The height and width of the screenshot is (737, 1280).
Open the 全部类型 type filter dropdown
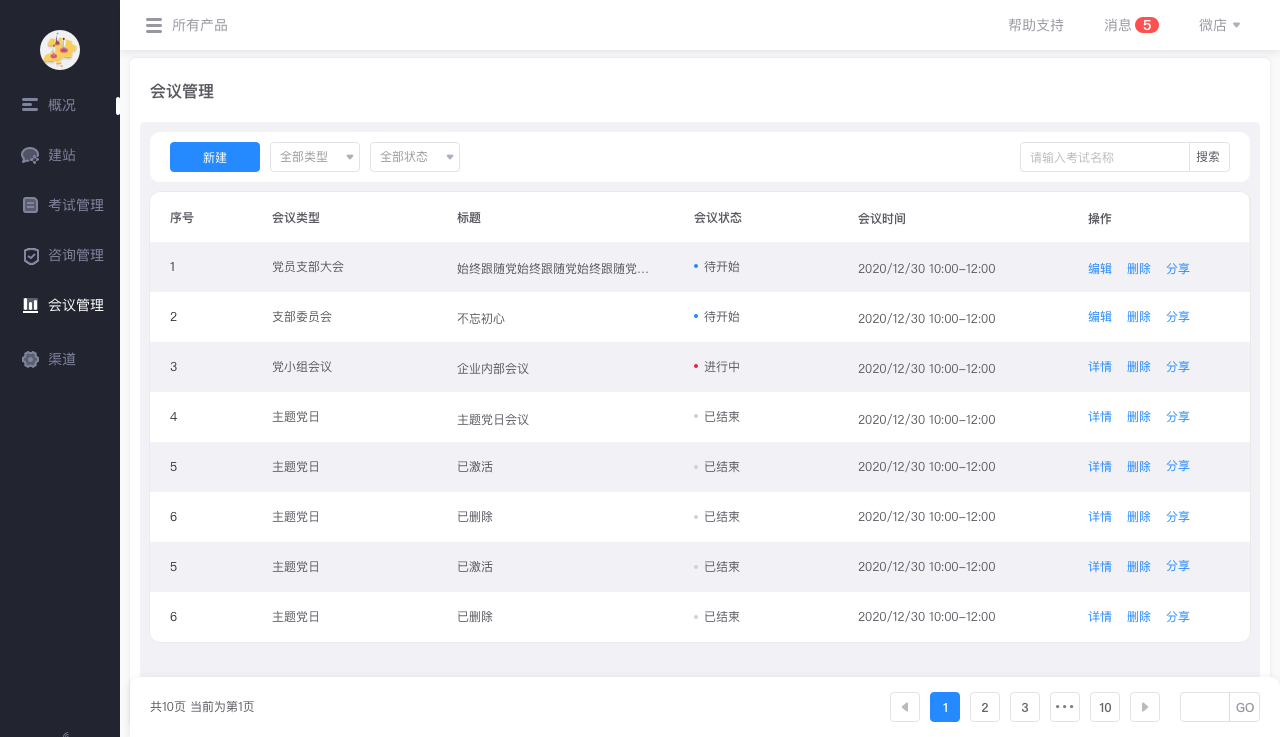pos(314,157)
